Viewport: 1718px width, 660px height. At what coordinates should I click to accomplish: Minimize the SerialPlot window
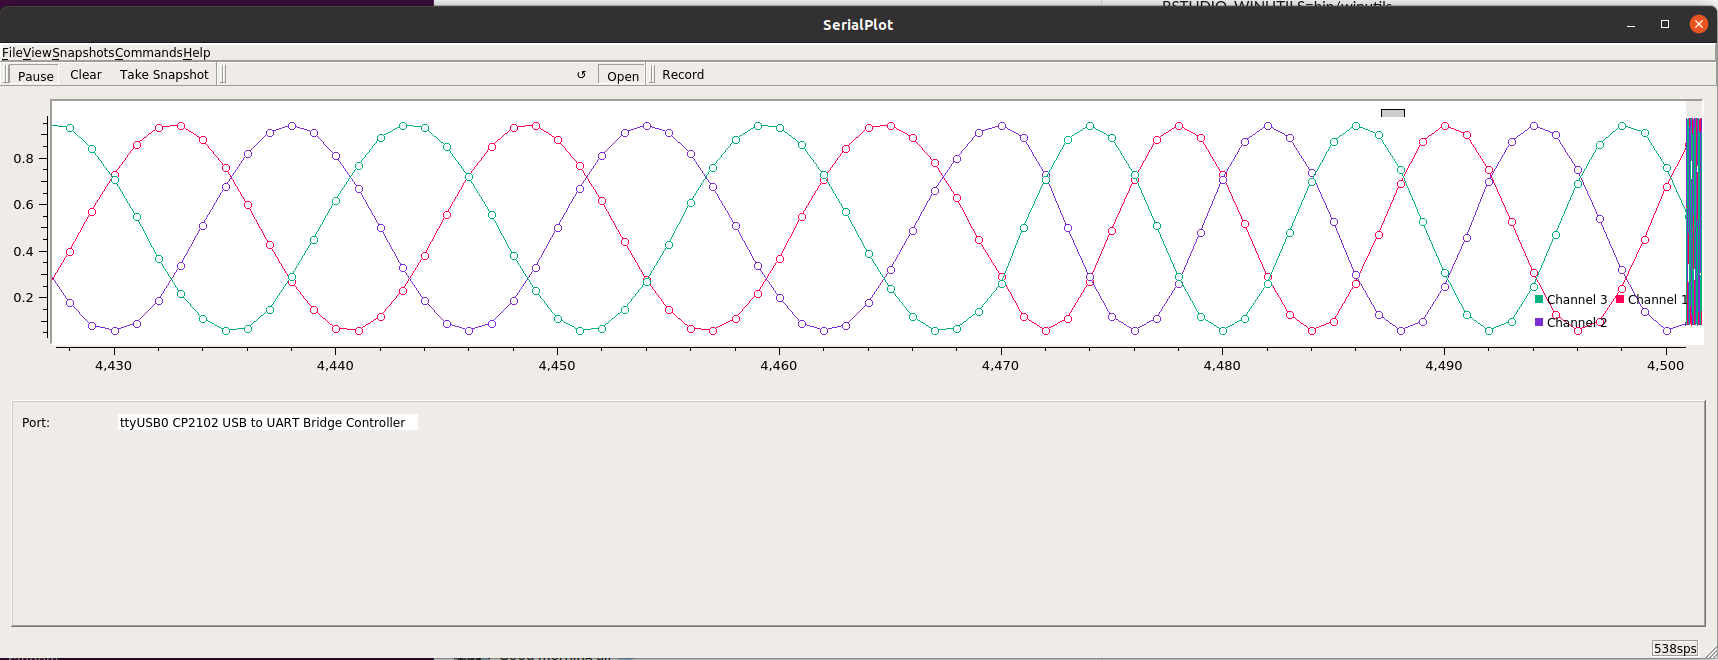[1631, 24]
